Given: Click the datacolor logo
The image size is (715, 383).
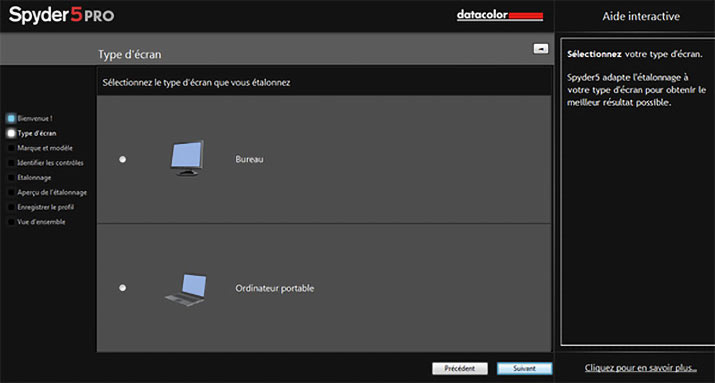Looking at the screenshot, I should (x=500, y=16).
